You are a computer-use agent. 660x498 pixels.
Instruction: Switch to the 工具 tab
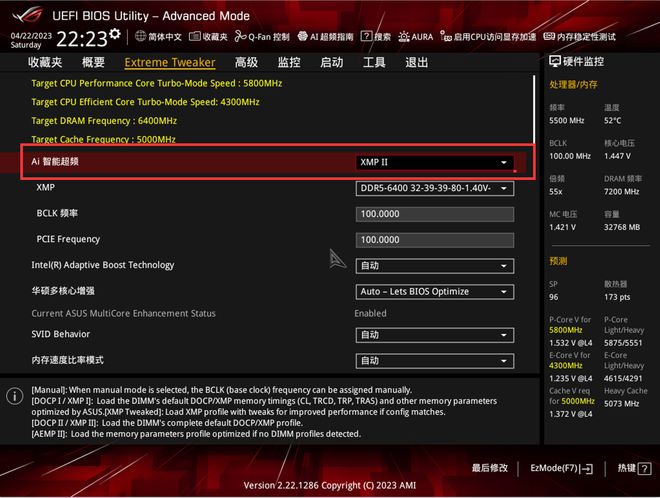[x=374, y=62]
